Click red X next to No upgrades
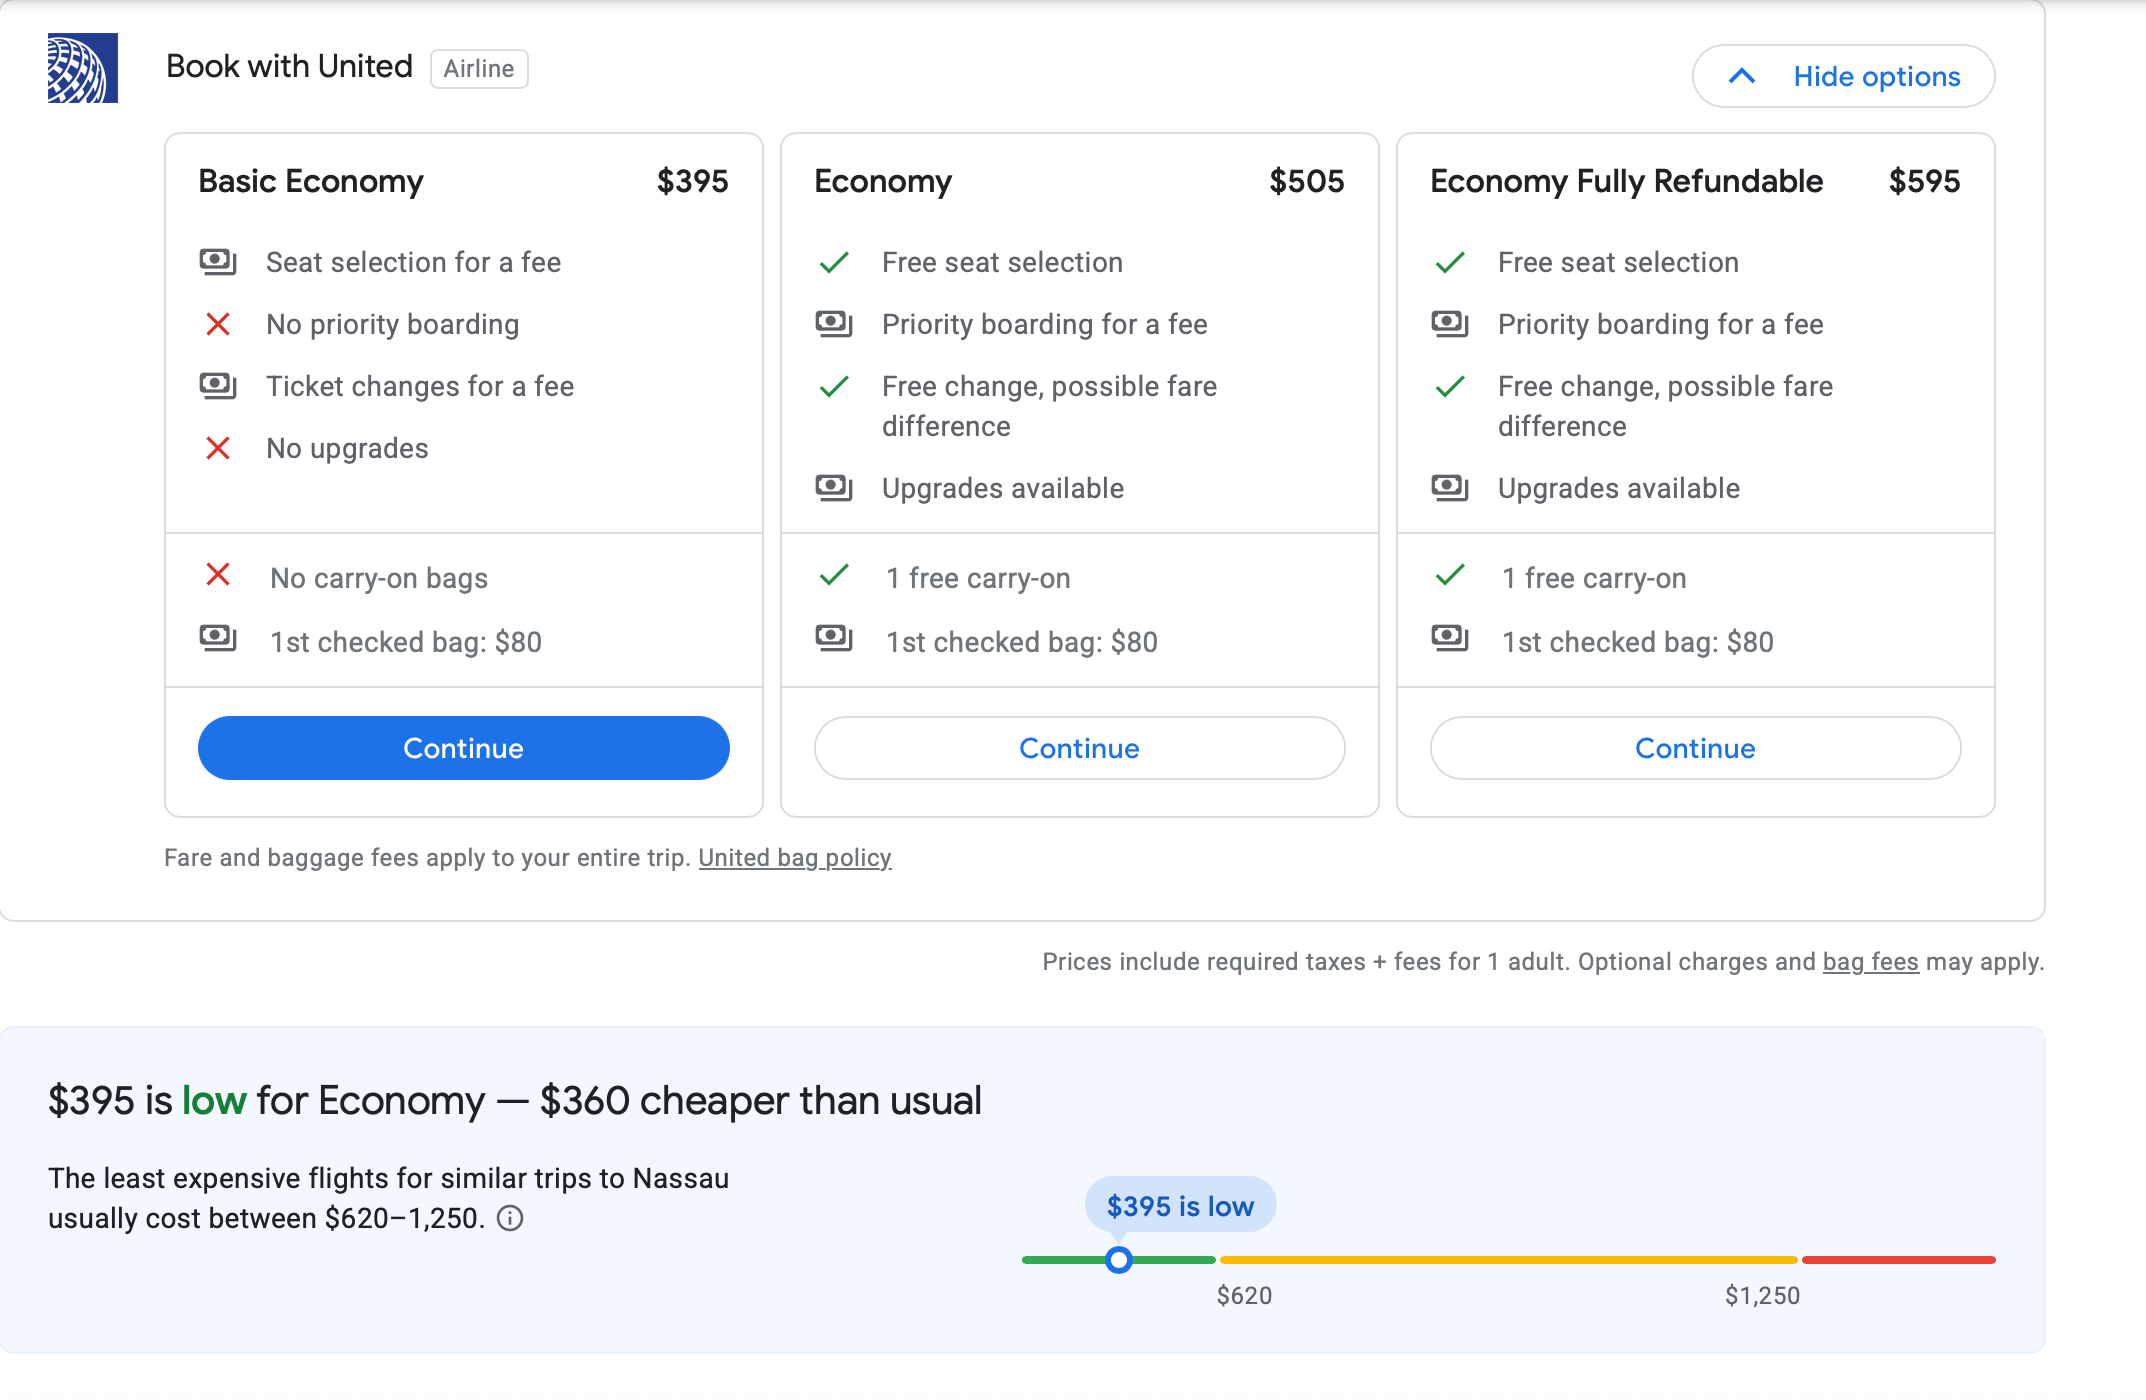2146x1400 pixels. click(x=218, y=448)
